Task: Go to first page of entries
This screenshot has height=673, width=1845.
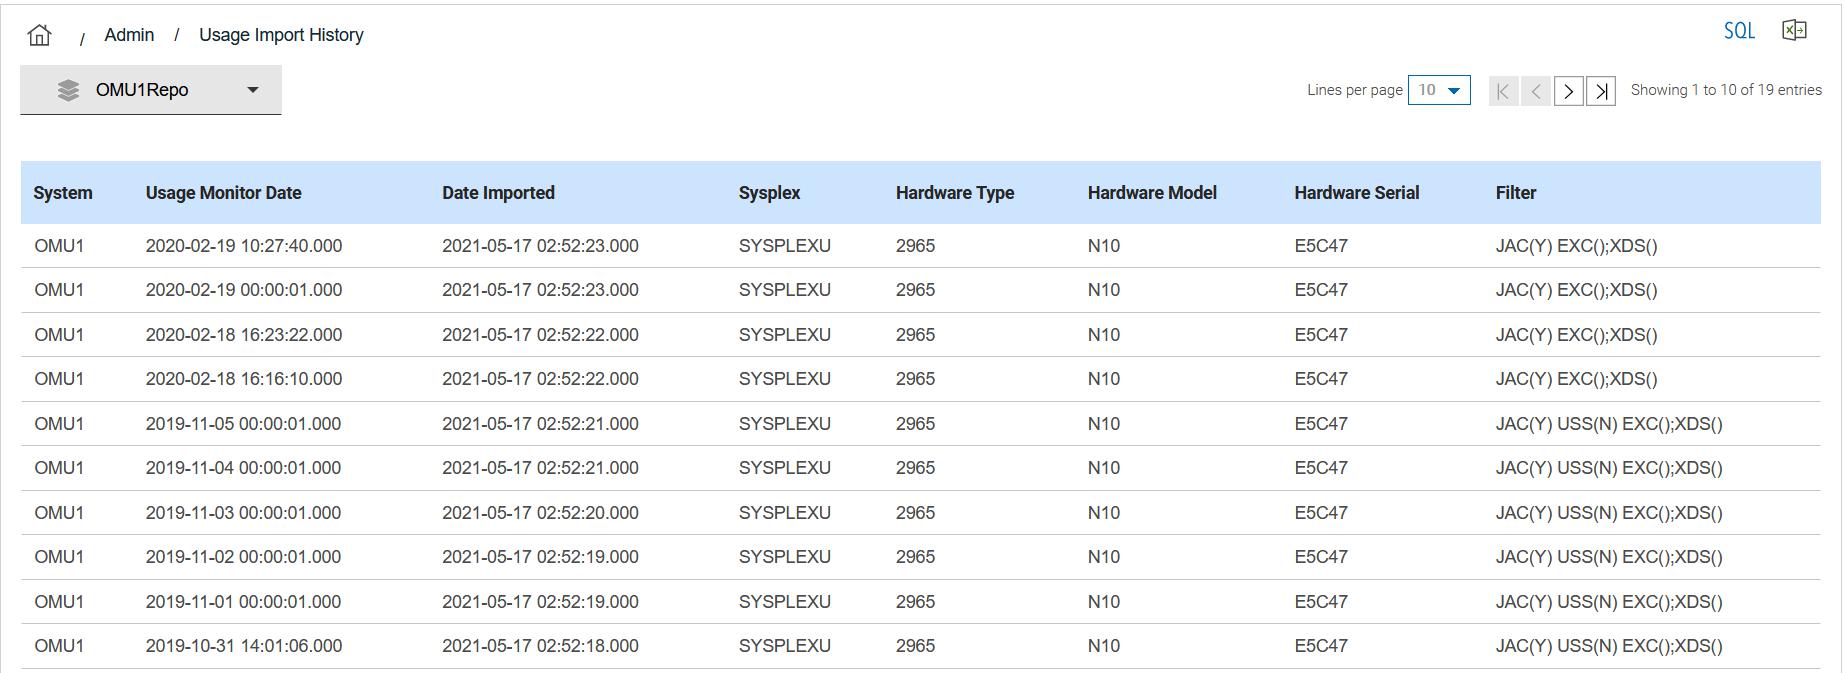Action: coord(1503,91)
